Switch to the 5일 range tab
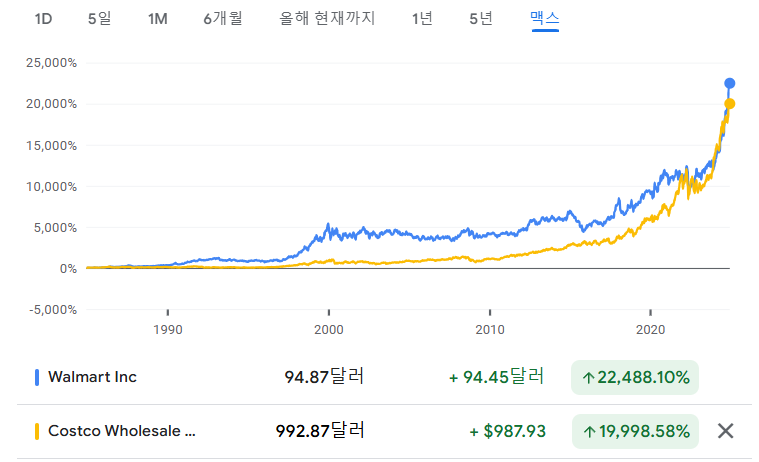759x462 pixels. [99, 20]
